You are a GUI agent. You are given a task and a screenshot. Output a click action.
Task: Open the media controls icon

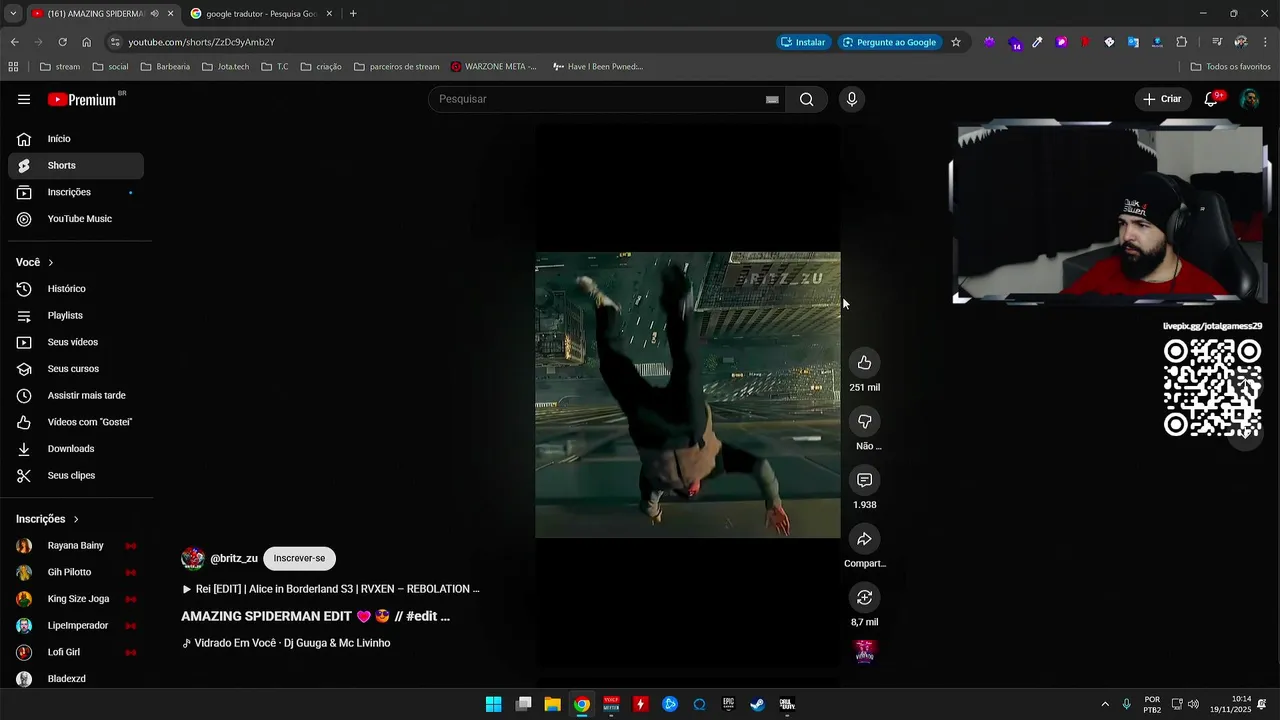click(1216, 42)
